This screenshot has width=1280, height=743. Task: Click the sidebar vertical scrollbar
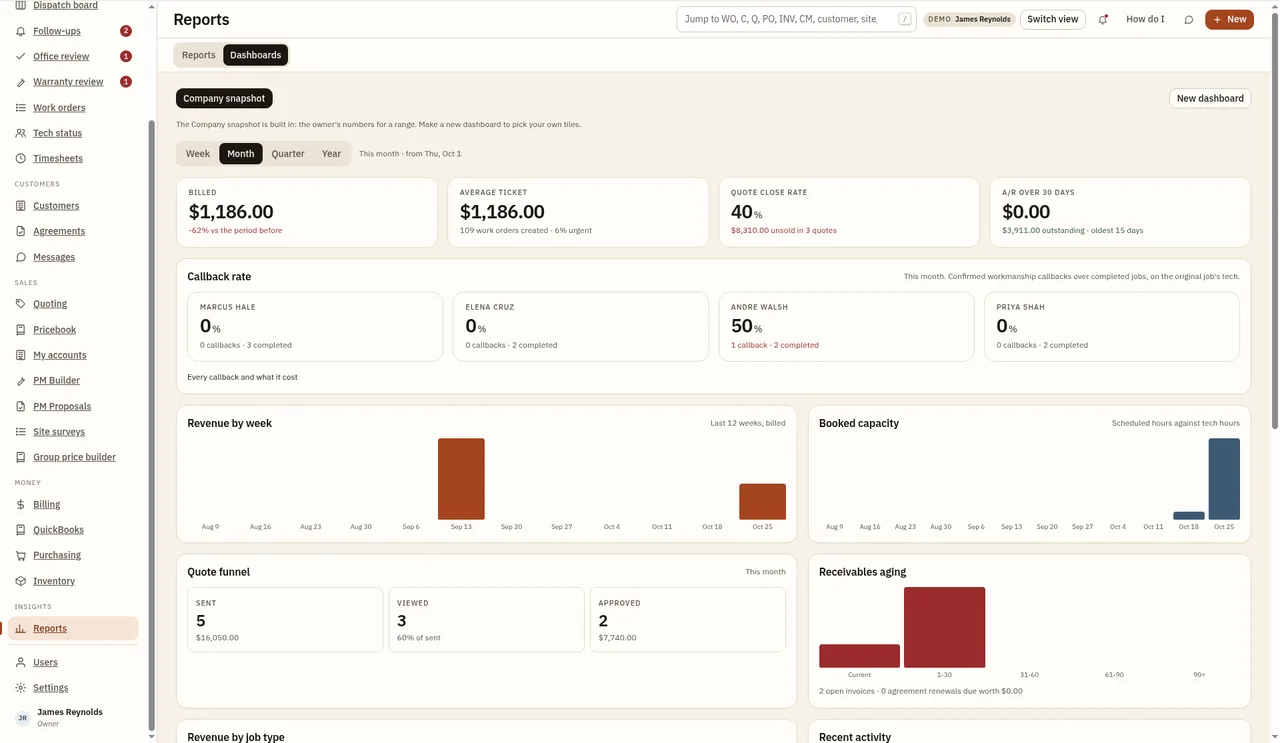(151, 425)
